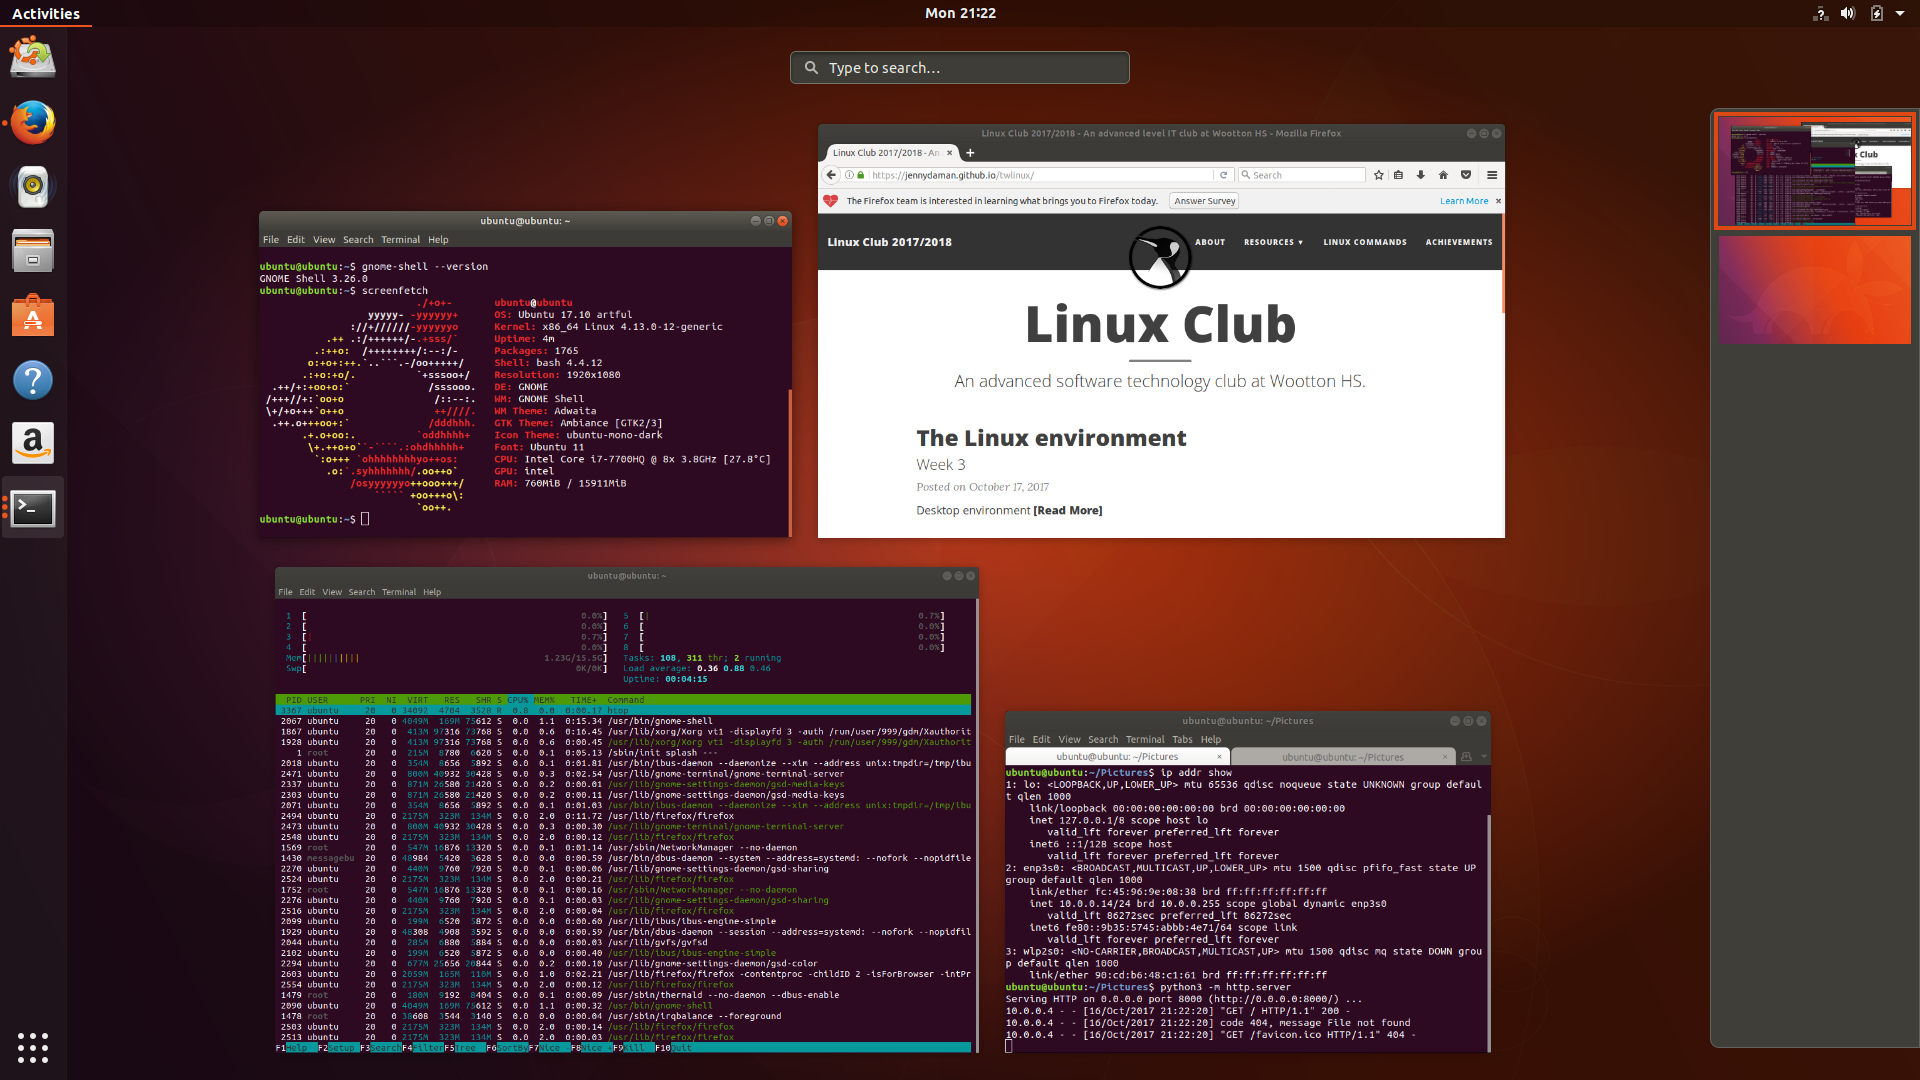1920x1080 pixels.
Task: Select the Linux Club 2017/2018 browser tab
Action: point(886,153)
